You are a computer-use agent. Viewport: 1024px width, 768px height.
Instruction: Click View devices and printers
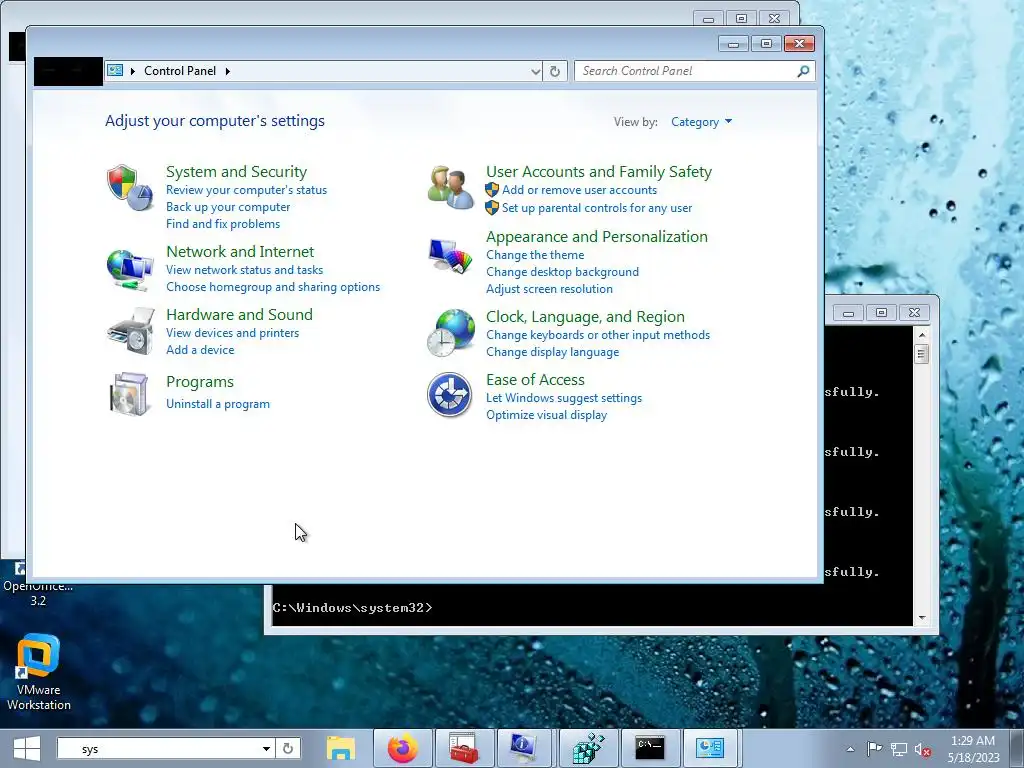coord(232,333)
